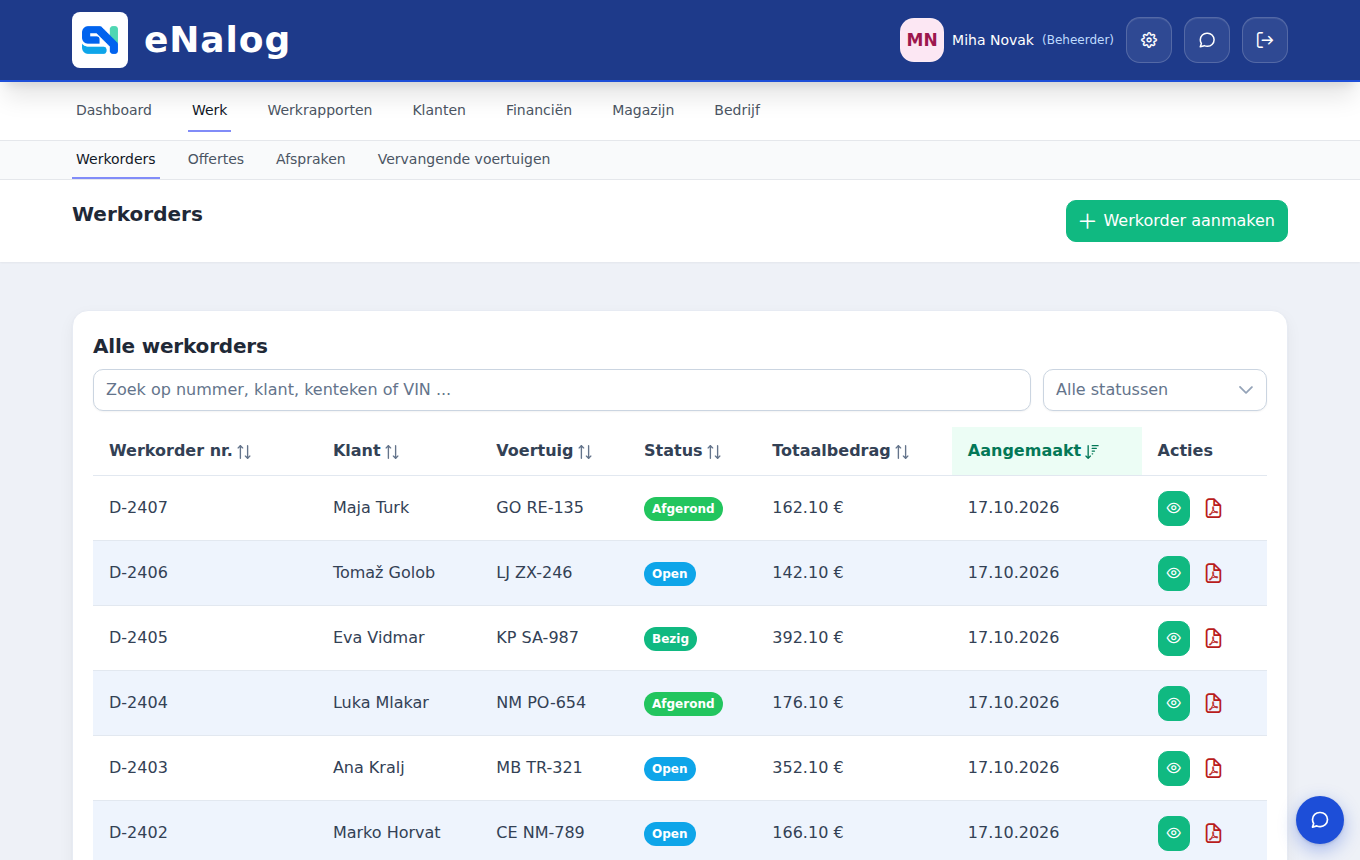Click the MN user avatar

click(922, 40)
